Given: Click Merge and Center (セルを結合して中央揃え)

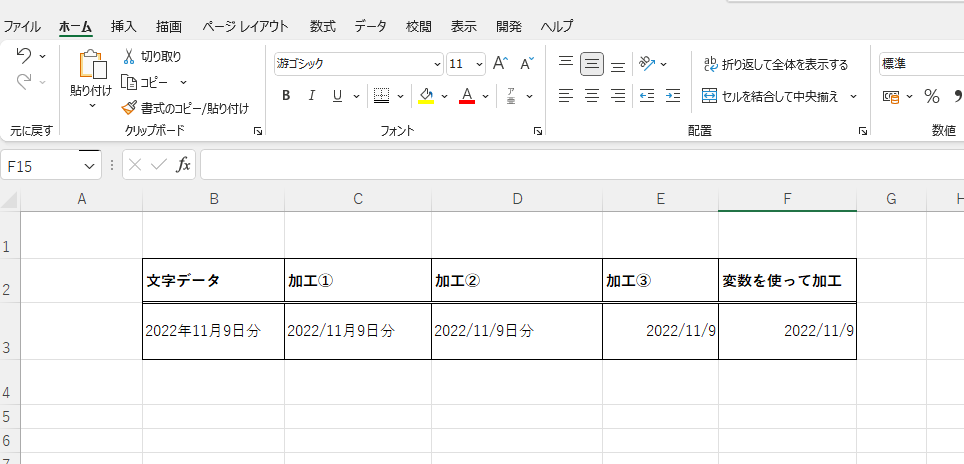Looking at the screenshot, I should tap(770, 96).
